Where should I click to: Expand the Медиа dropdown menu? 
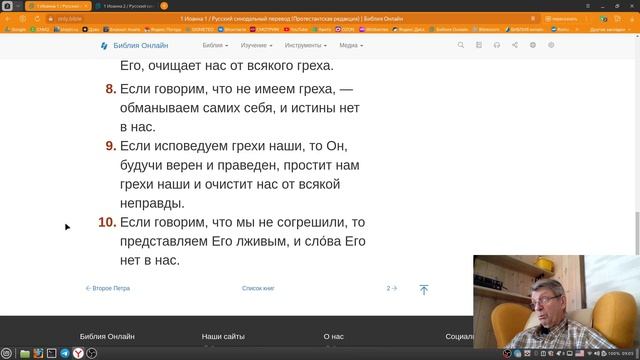351,45
